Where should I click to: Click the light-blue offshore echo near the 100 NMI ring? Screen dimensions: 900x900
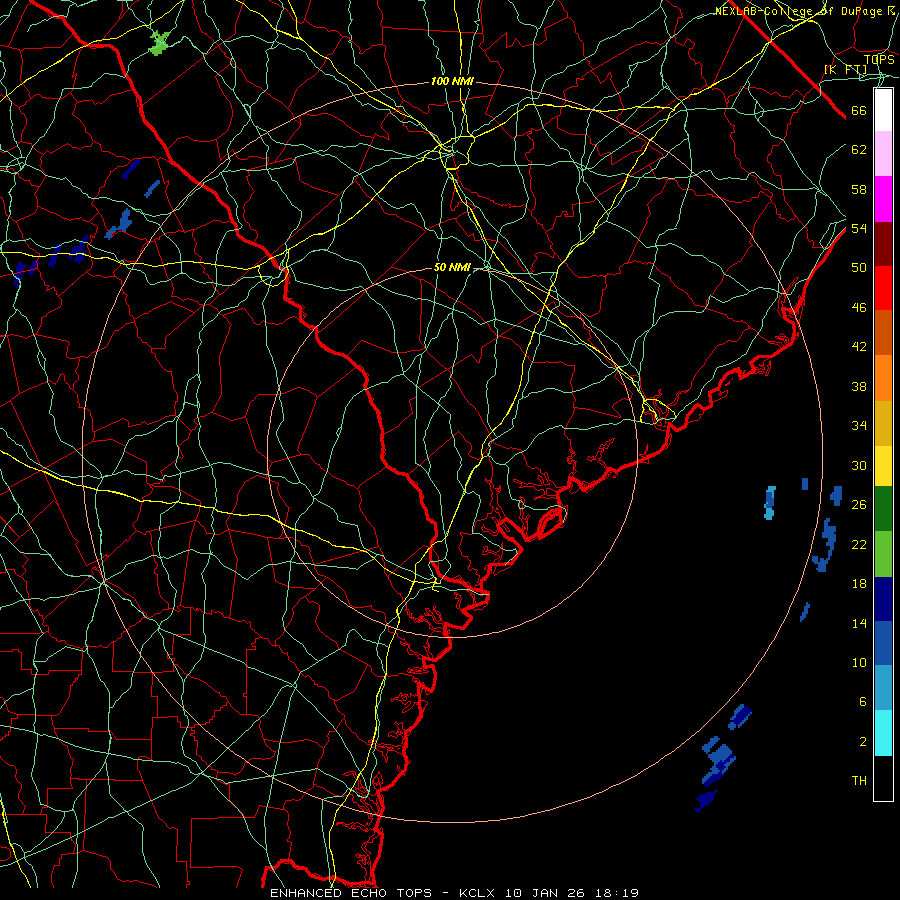tap(770, 503)
